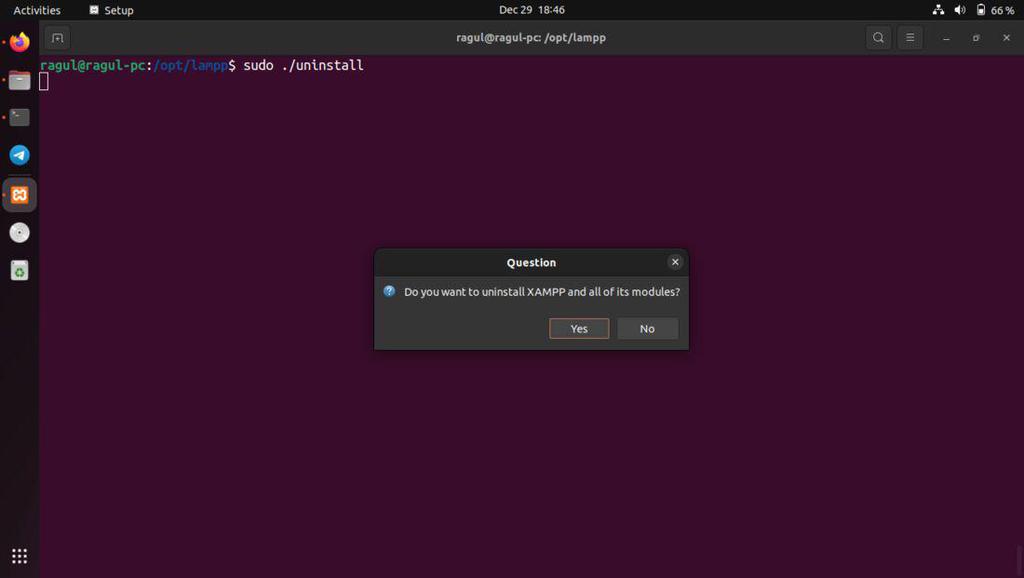Click the /opt/lampp path in the prompt
This screenshot has width=1024, height=578.
(191, 65)
